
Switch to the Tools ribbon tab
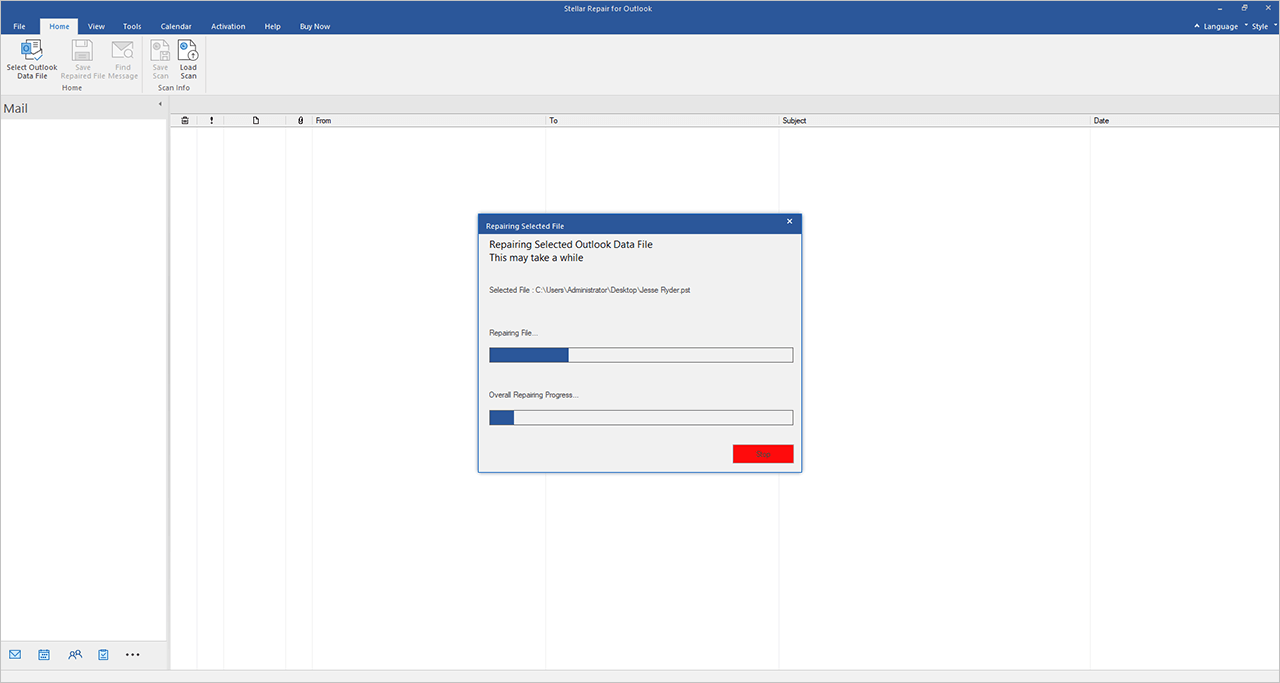point(132,27)
